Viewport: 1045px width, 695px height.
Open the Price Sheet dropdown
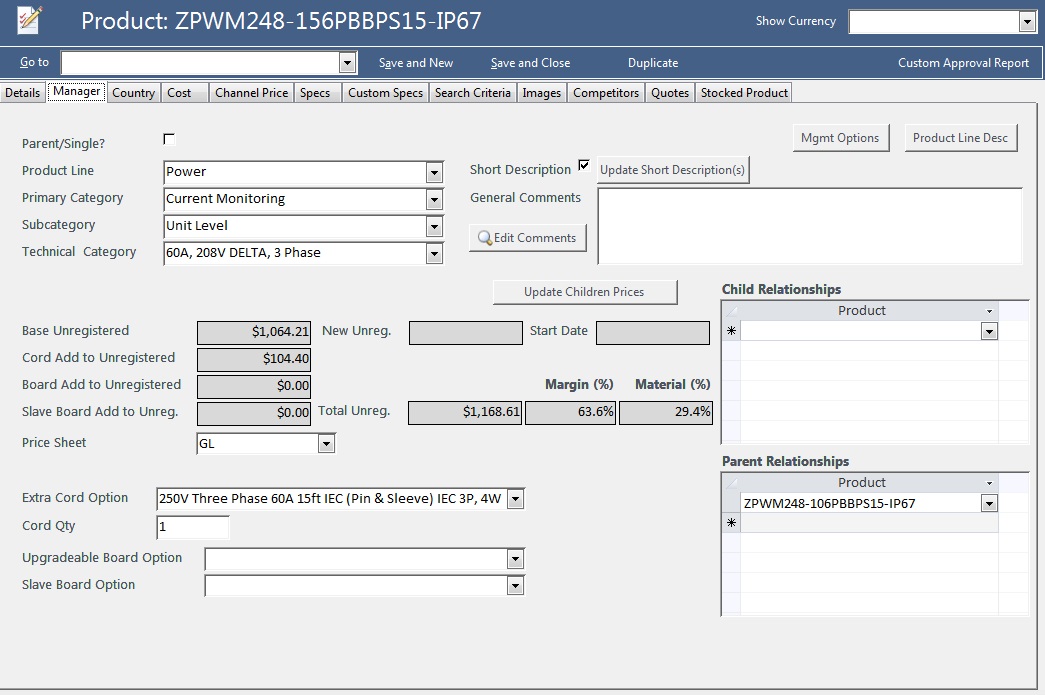326,444
